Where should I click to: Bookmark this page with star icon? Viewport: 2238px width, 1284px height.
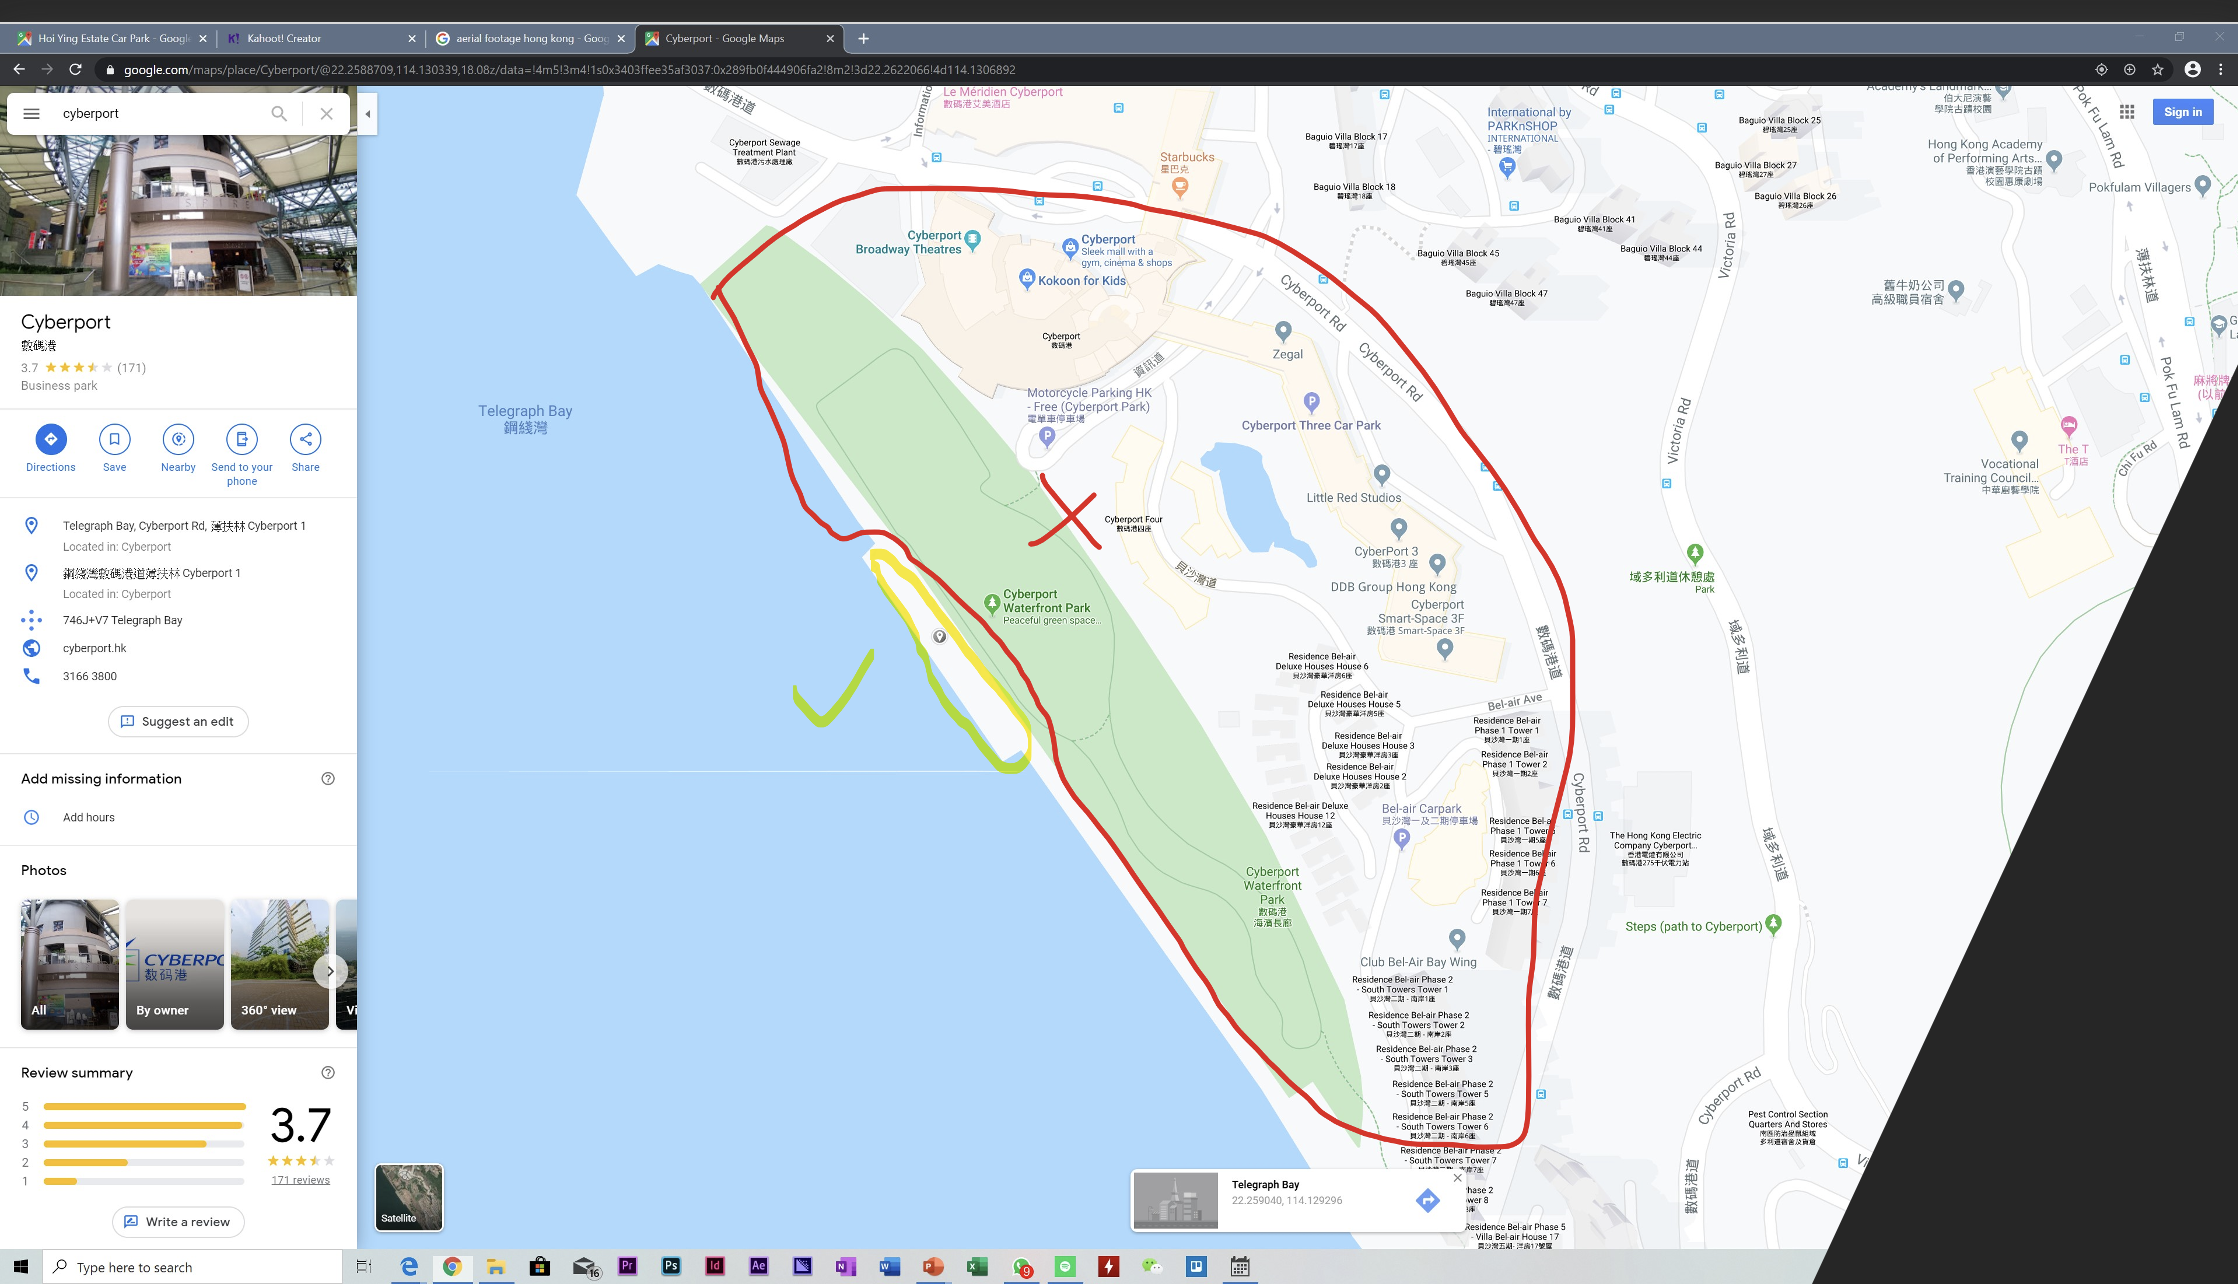pos(2158,69)
